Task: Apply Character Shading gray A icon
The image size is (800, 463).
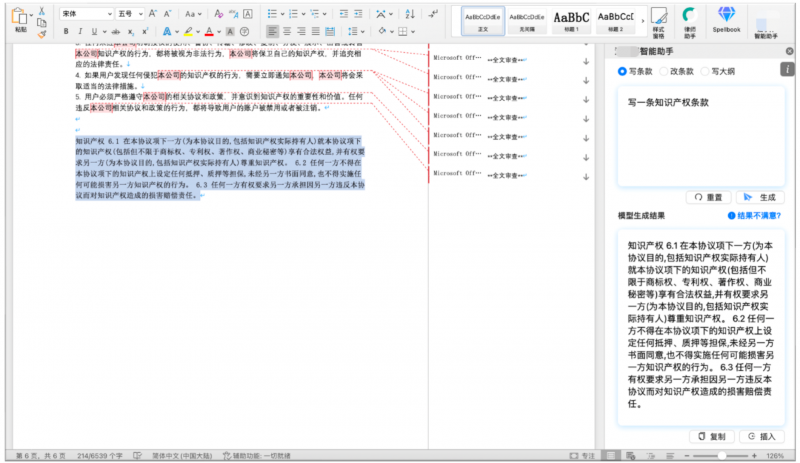Action: click(x=230, y=32)
